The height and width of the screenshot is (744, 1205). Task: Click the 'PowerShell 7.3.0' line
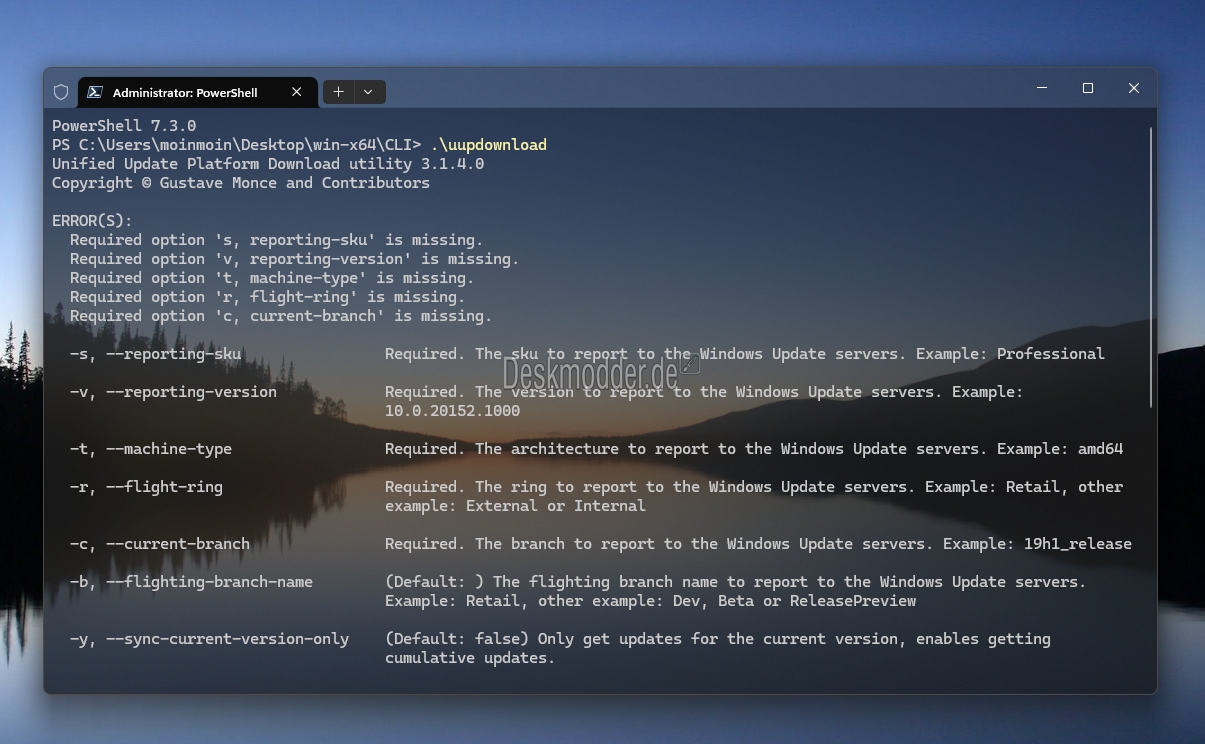(x=124, y=126)
